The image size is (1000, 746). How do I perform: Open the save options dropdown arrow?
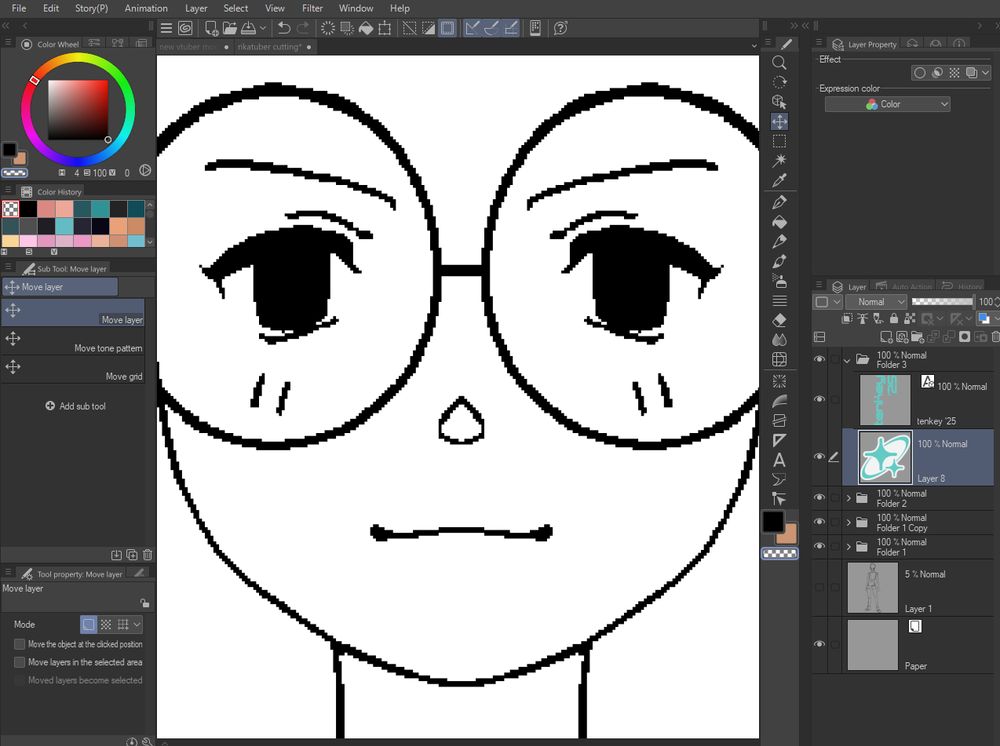[263, 28]
